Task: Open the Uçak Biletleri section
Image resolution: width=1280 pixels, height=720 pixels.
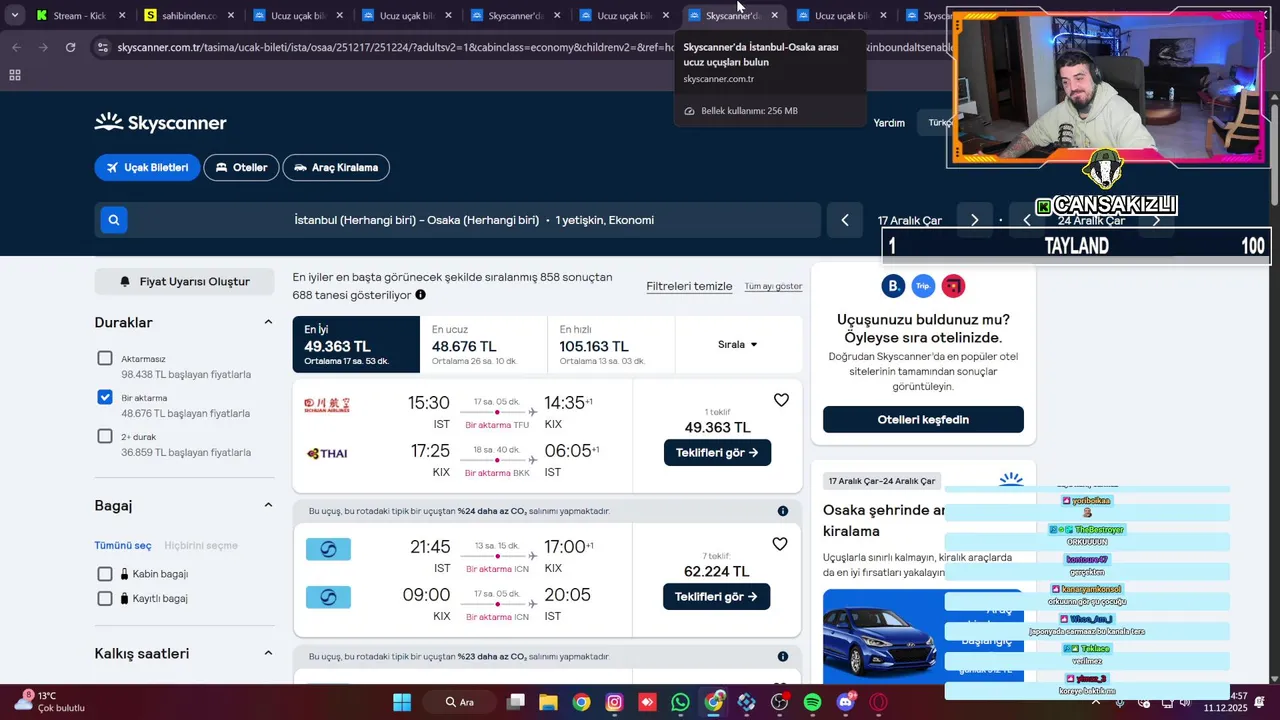Action: 148,167
